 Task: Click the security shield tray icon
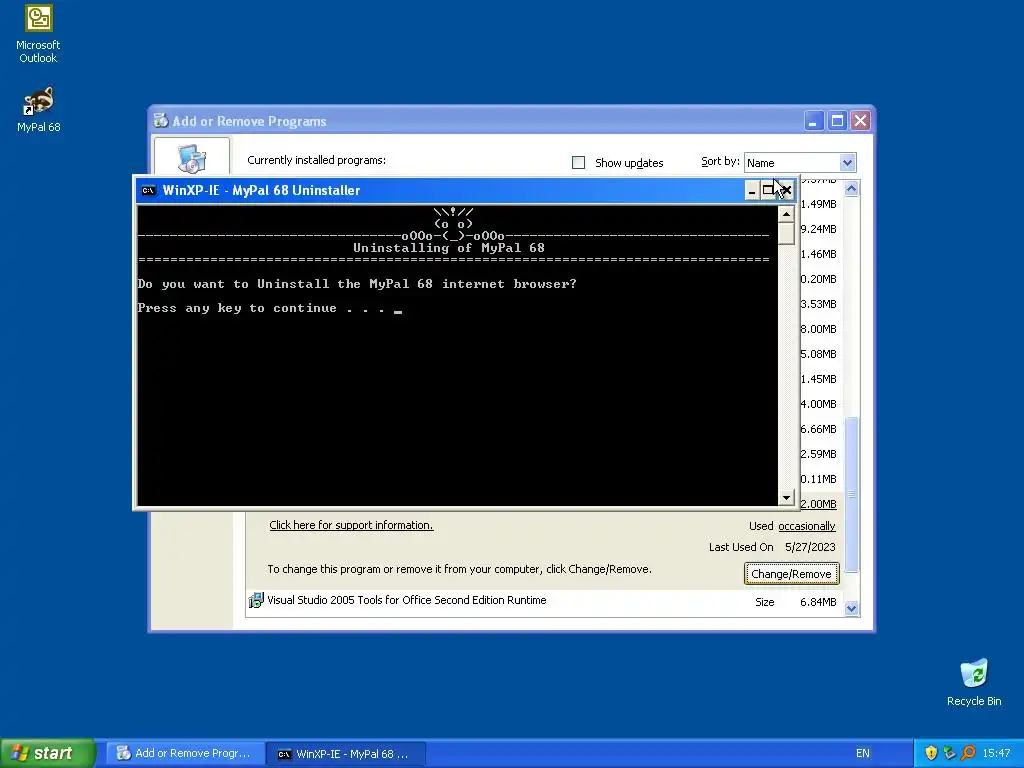(x=931, y=753)
